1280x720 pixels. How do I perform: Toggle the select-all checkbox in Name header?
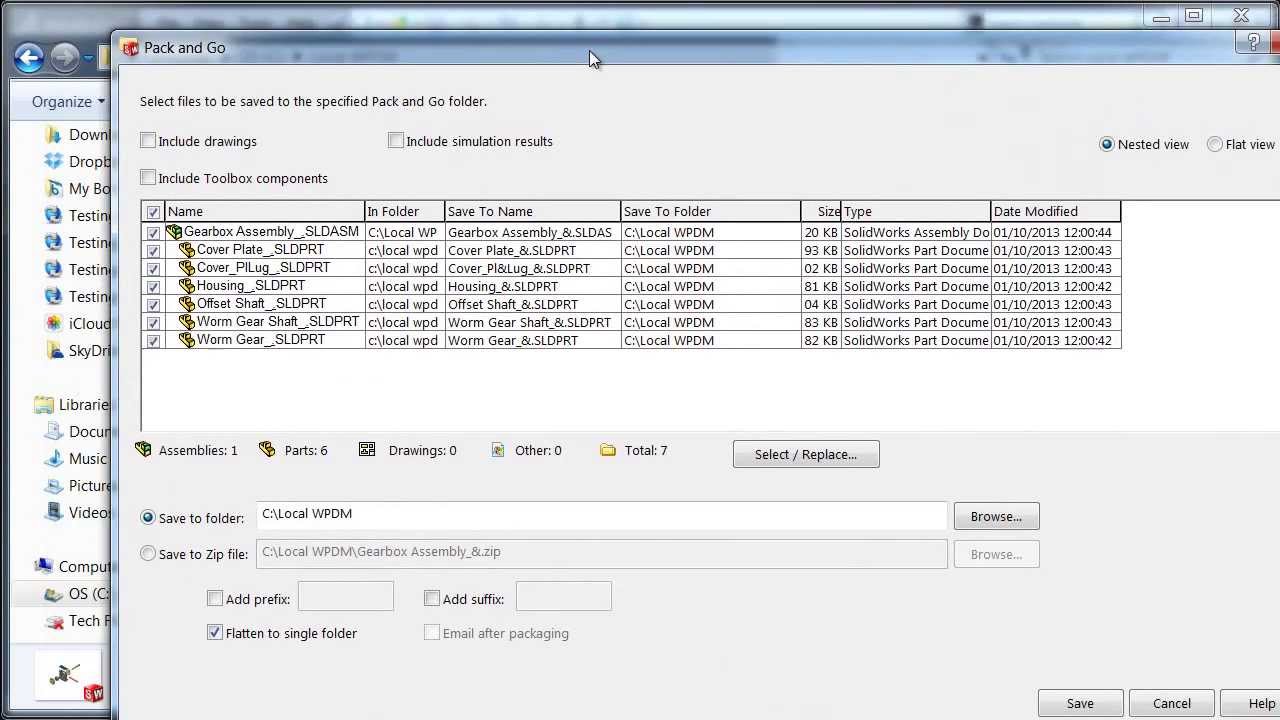[x=153, y=212]
